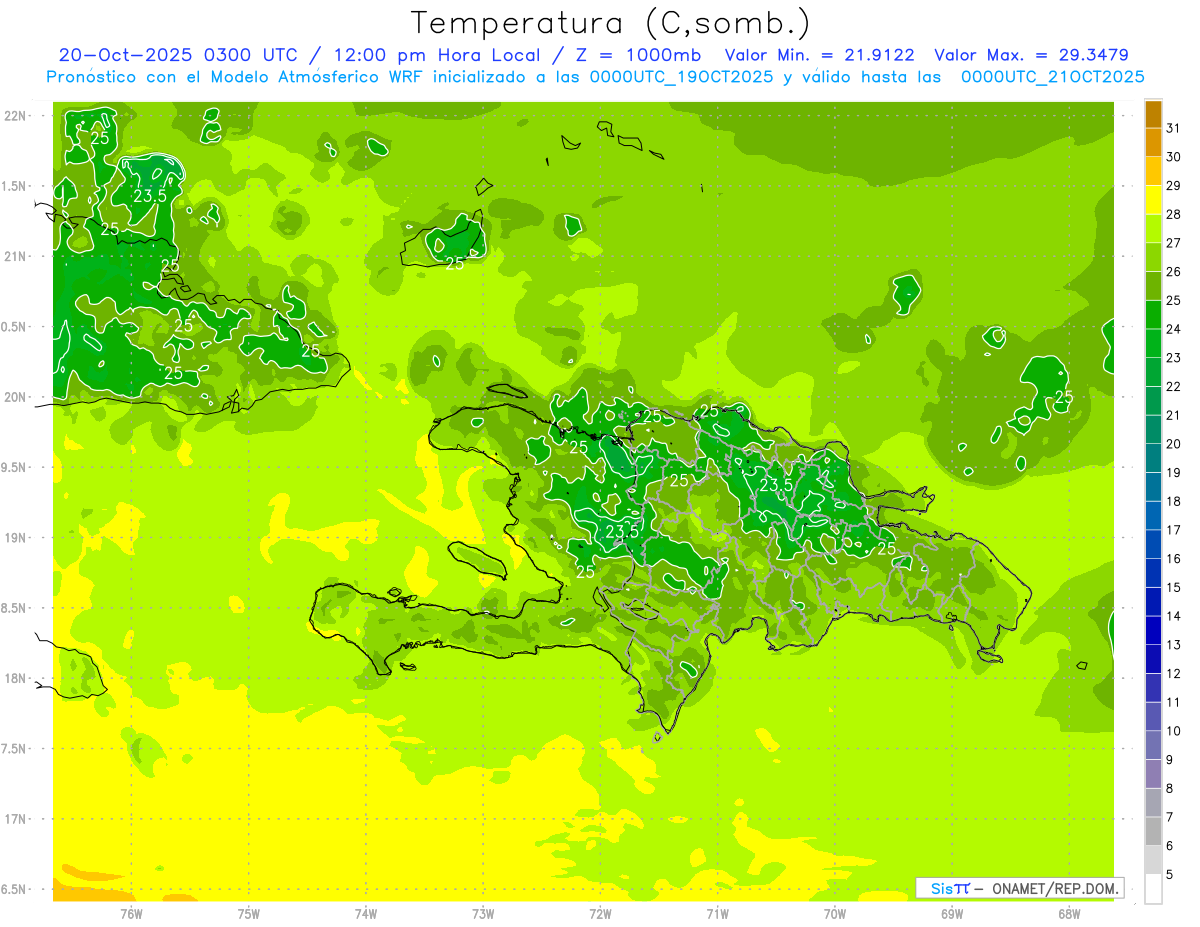Click the 76W longitude axis label
The height and width of the screenshot is (927, 1200).
(x=131, y=913)
